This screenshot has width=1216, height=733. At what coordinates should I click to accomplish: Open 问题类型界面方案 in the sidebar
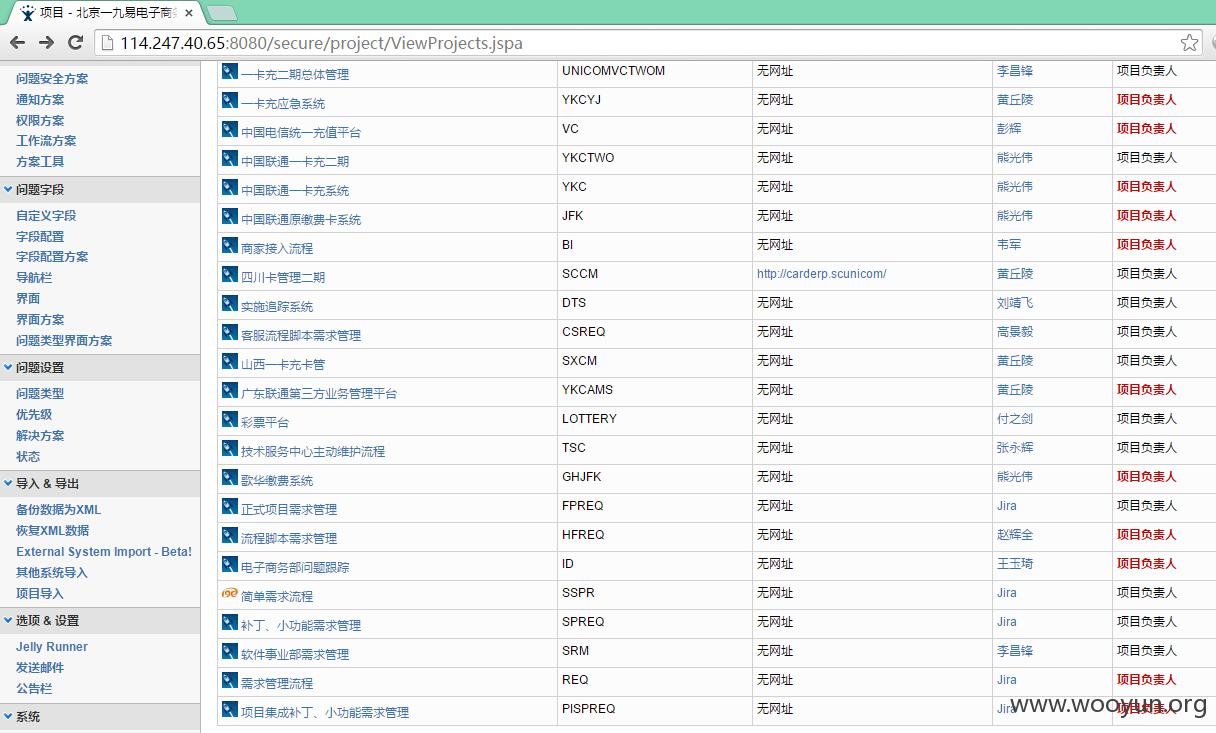(x=64, y=341)
